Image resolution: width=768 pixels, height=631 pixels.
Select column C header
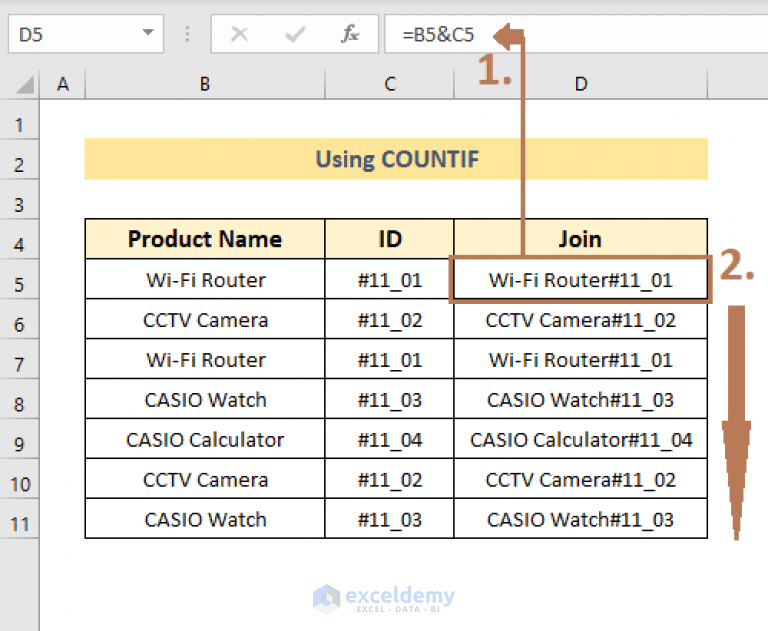(x=389, y=84)
